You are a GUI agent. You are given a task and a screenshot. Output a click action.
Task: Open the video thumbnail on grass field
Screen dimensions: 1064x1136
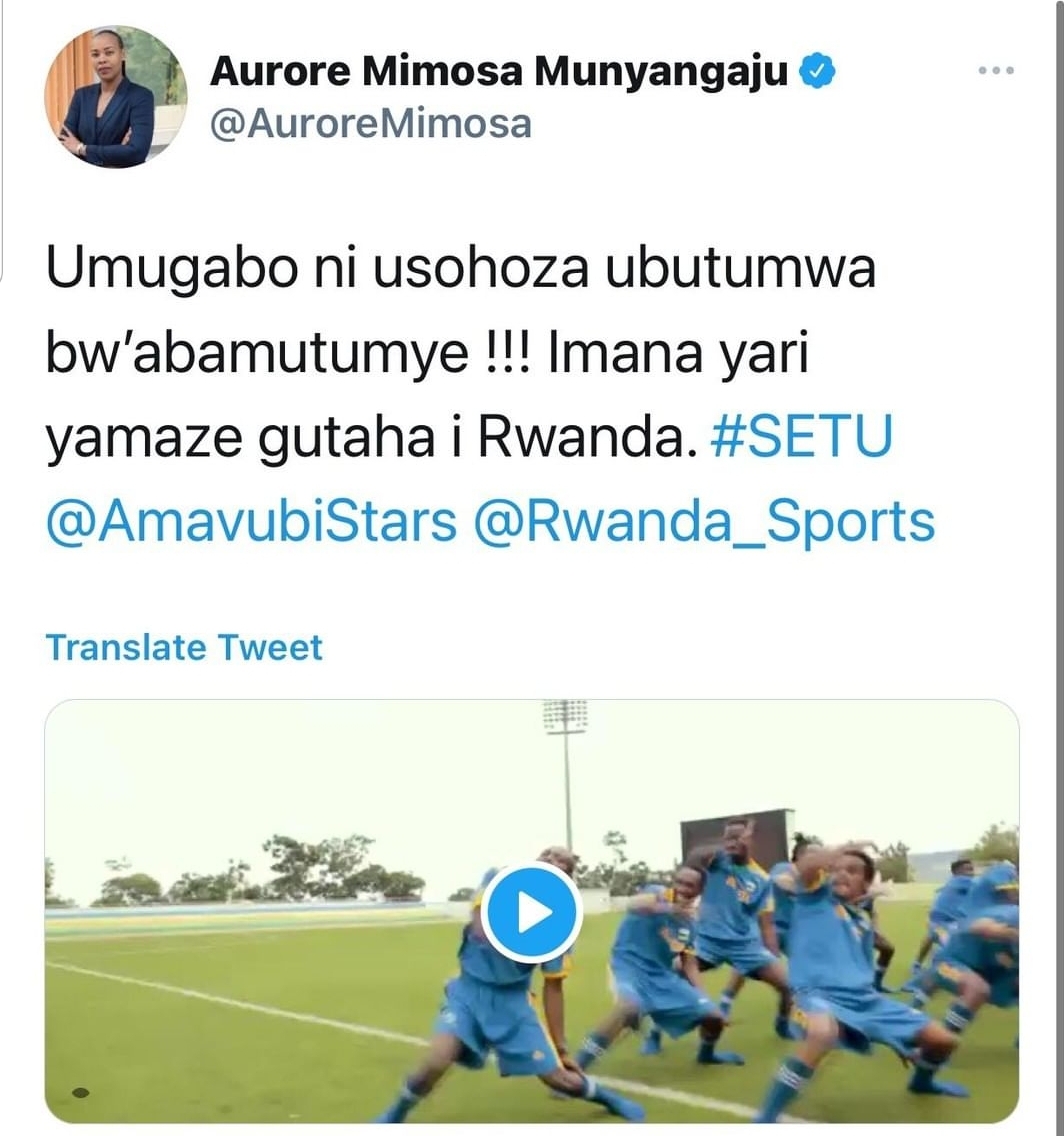532,911
